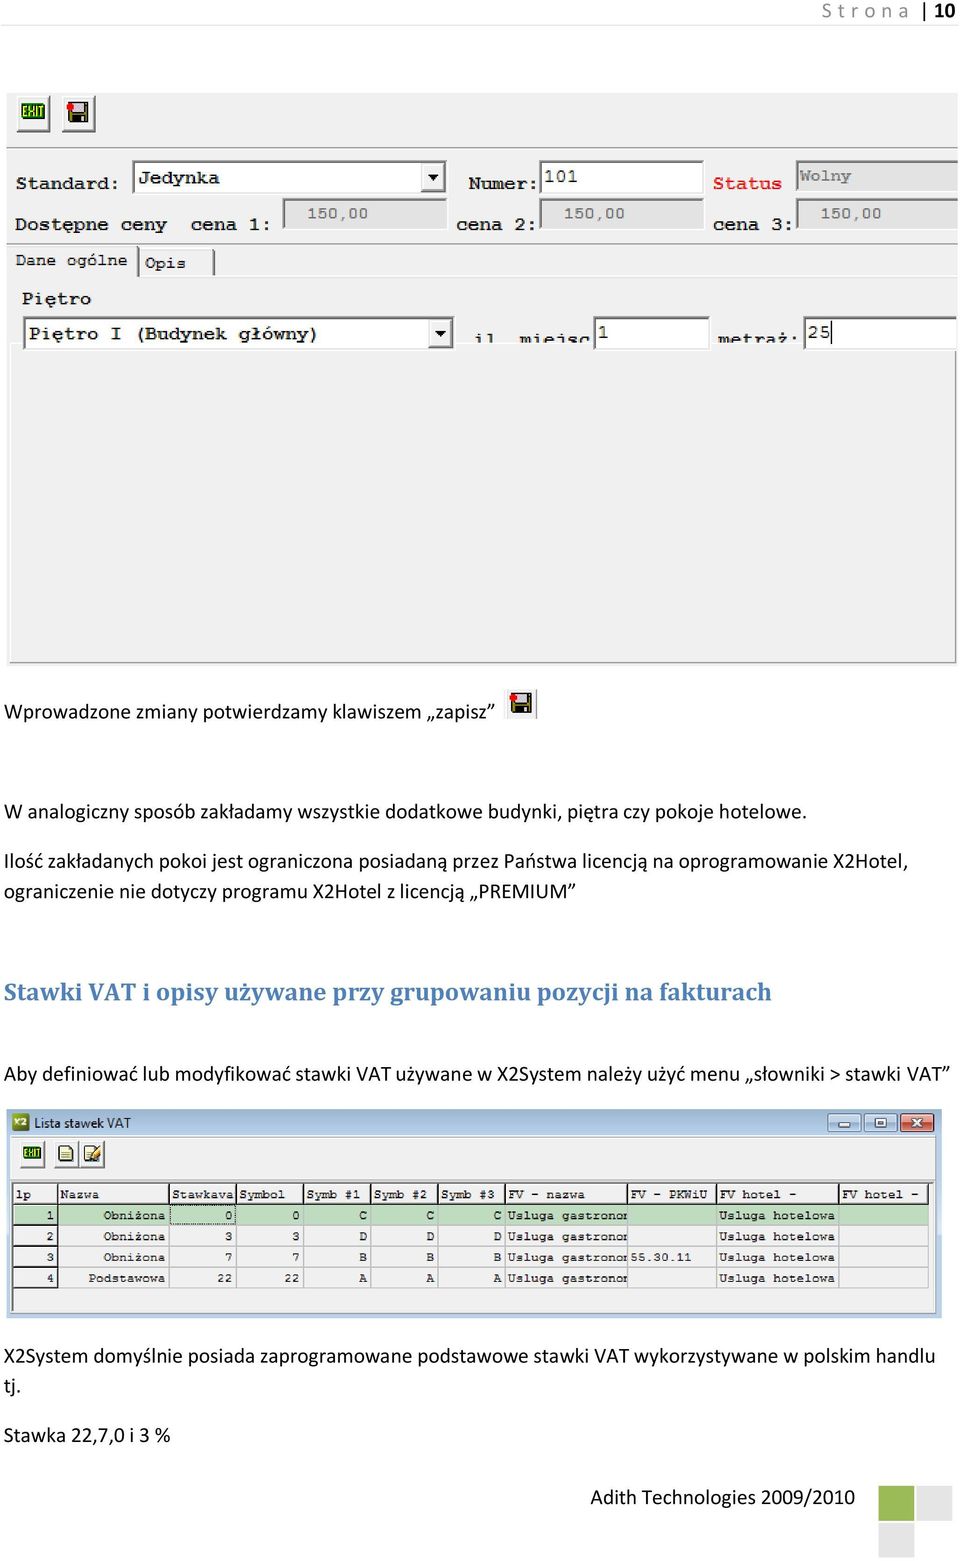
Task: Select row 1 Obniżona with rate 0
Action: click(x=470, y=1216)
